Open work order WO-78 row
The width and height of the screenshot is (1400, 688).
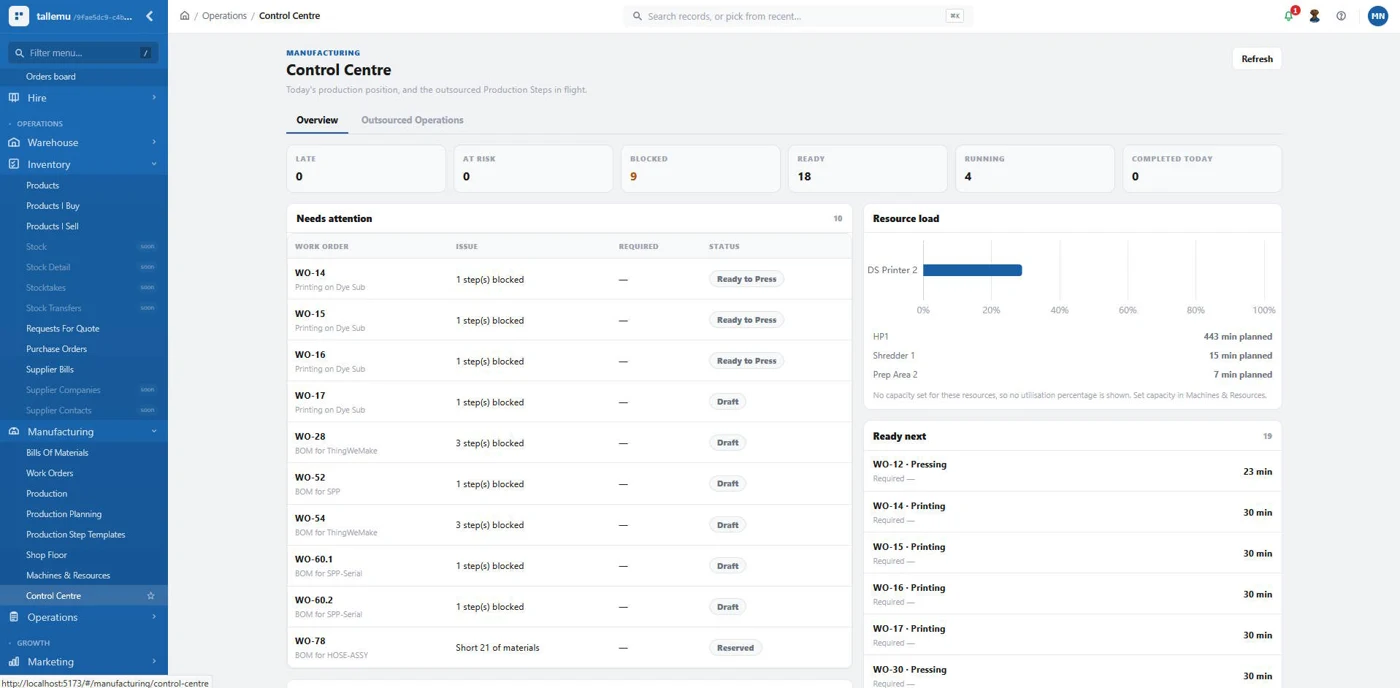click(569, 648)
